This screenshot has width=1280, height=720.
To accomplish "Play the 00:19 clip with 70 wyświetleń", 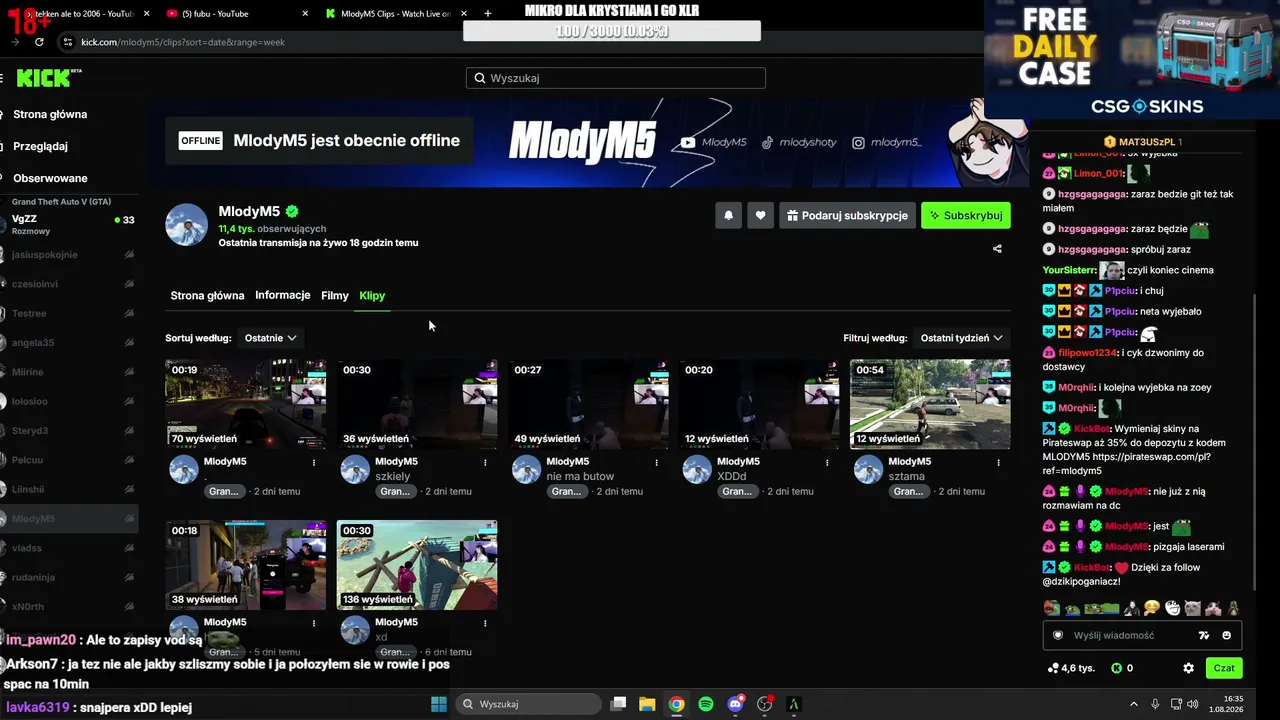I will 245,404.
